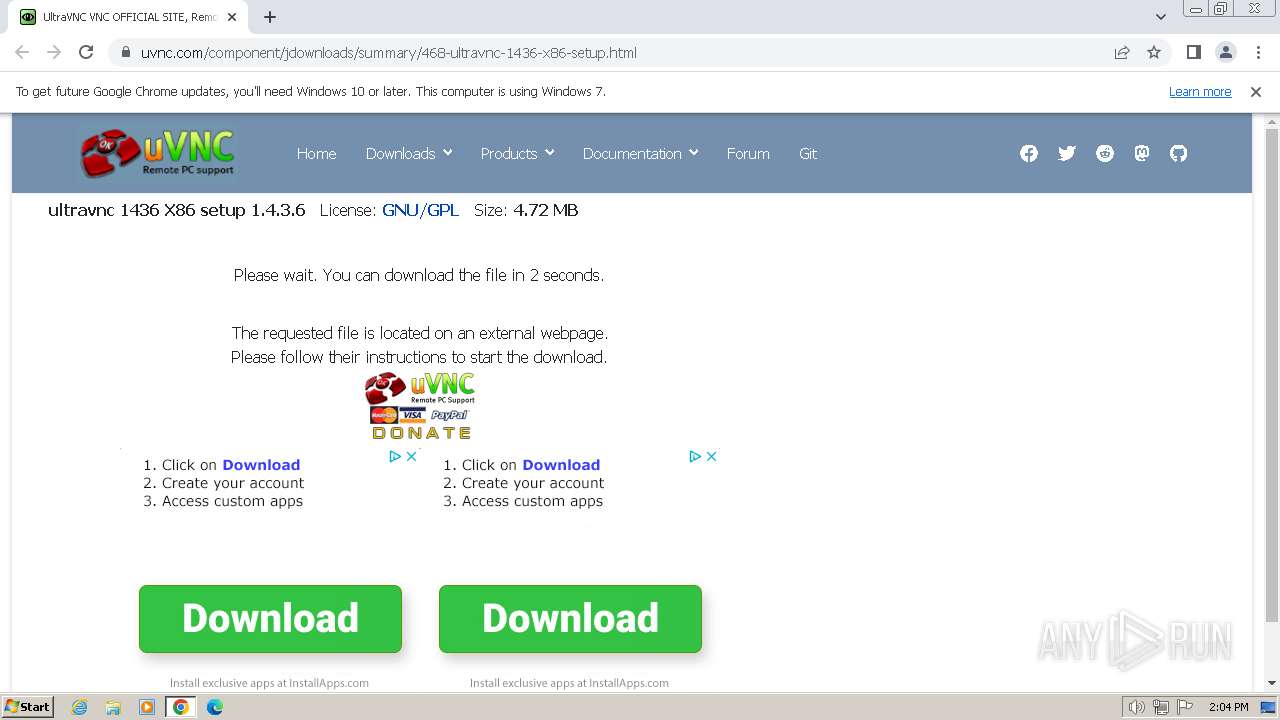Open uVNC GitHub icon
Viewport: 1280px width, 720px height.
coord(1179,153)
